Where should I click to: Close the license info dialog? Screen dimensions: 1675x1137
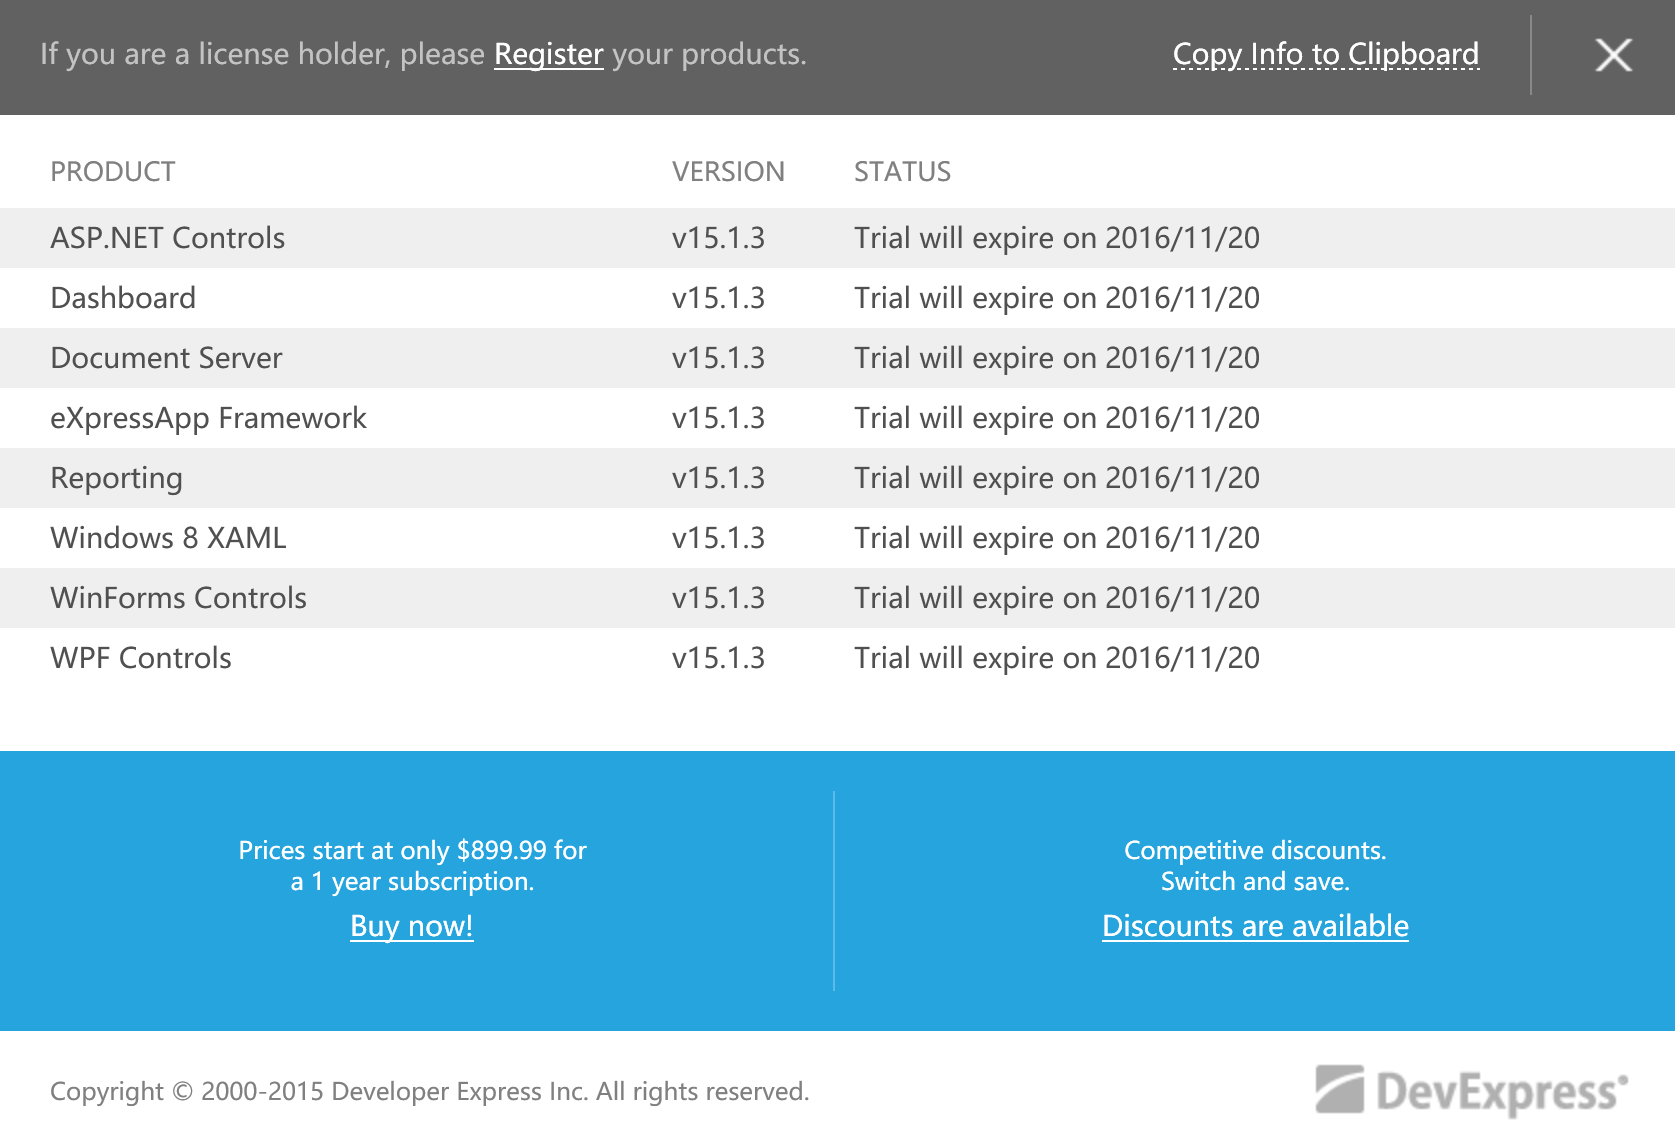click(x=1613, y=55)
